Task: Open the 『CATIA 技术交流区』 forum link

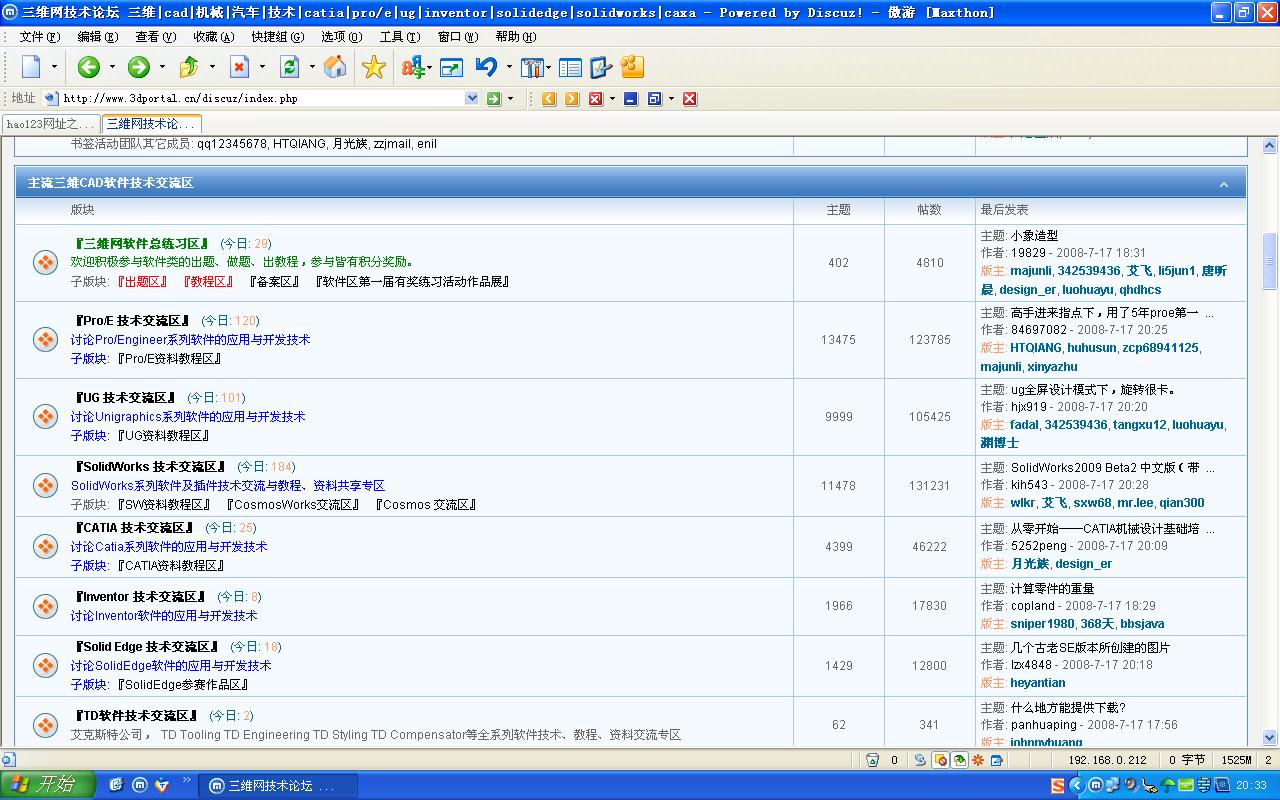Action: 134,528
